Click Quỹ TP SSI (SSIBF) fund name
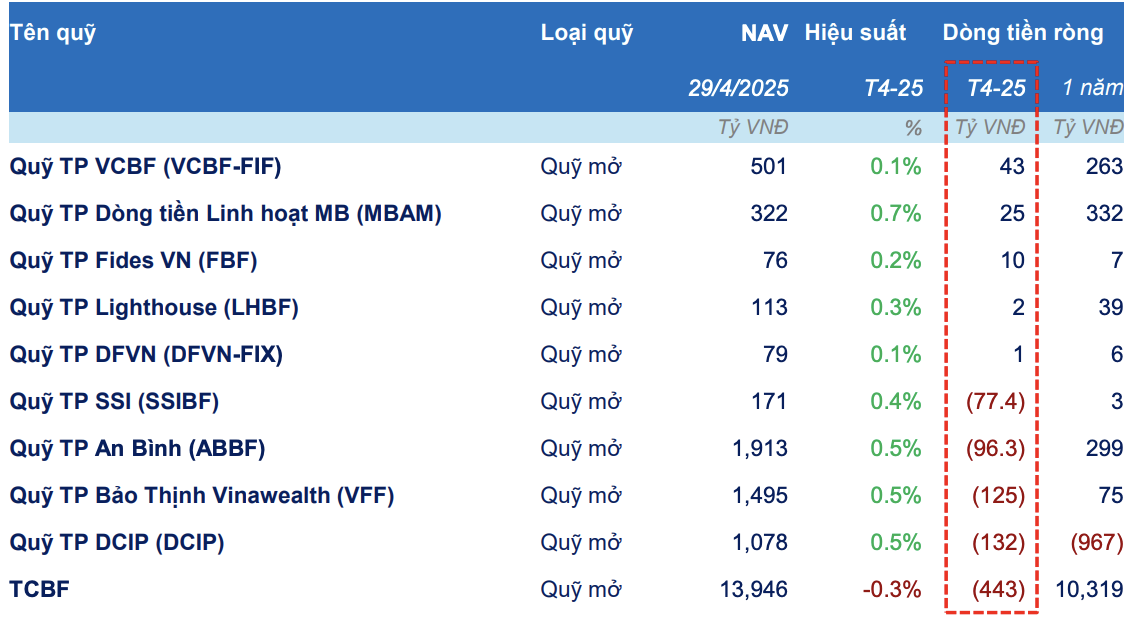The image size is (1136, 640). click(114, 402)
